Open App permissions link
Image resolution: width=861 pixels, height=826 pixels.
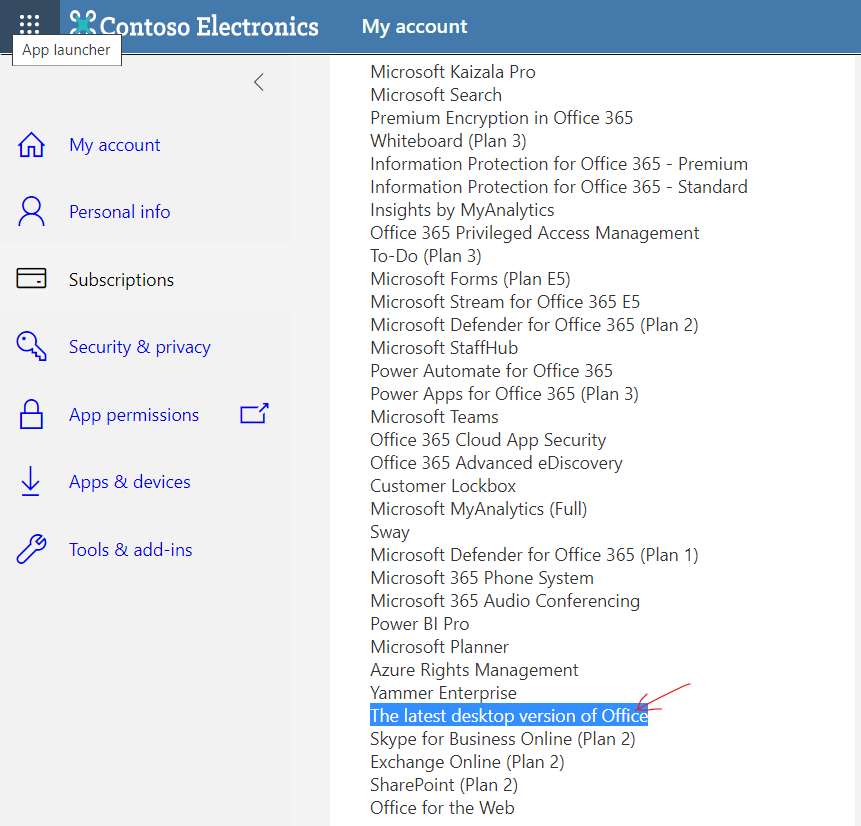pyautogui.click(x=134, y=415)
